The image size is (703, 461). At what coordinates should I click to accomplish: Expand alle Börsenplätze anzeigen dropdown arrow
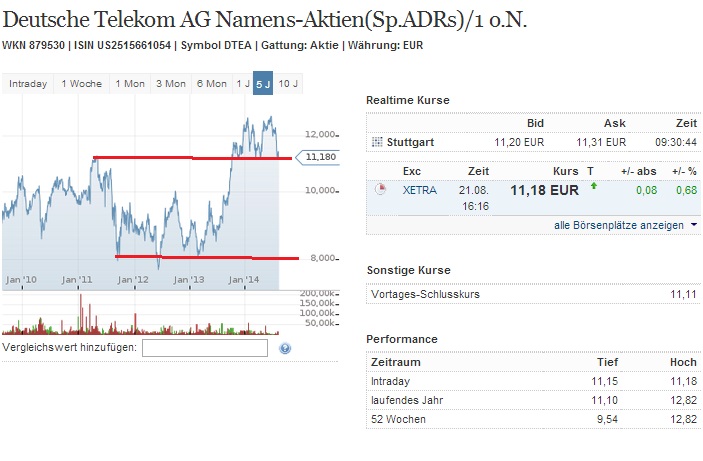click(x=694, y=225)
